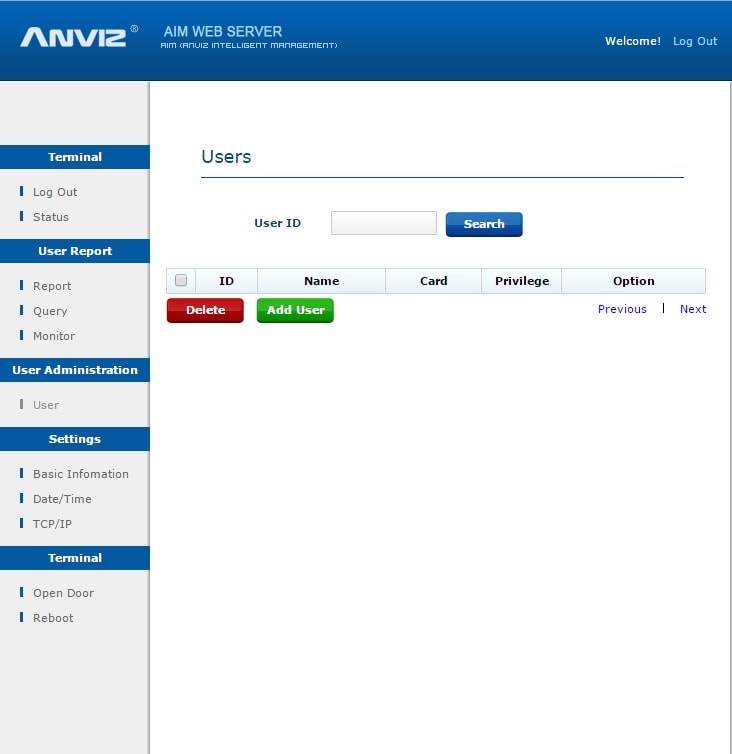Open Date/Time settings
Screen dimensions: 732x754
(62, 499)
